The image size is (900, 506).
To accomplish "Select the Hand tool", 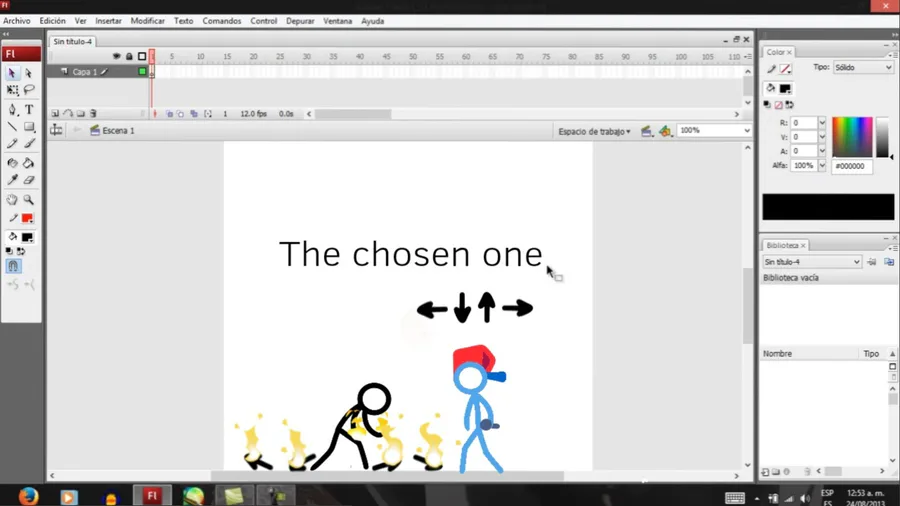I will coord(12,200).
